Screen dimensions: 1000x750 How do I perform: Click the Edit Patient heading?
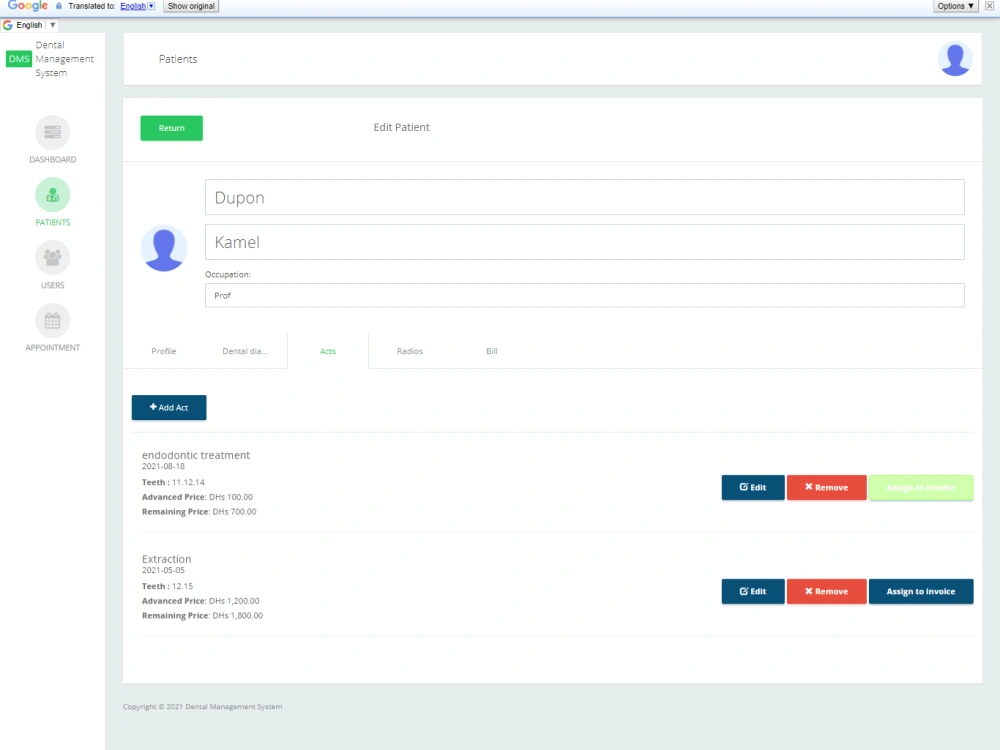coord(401,128)
